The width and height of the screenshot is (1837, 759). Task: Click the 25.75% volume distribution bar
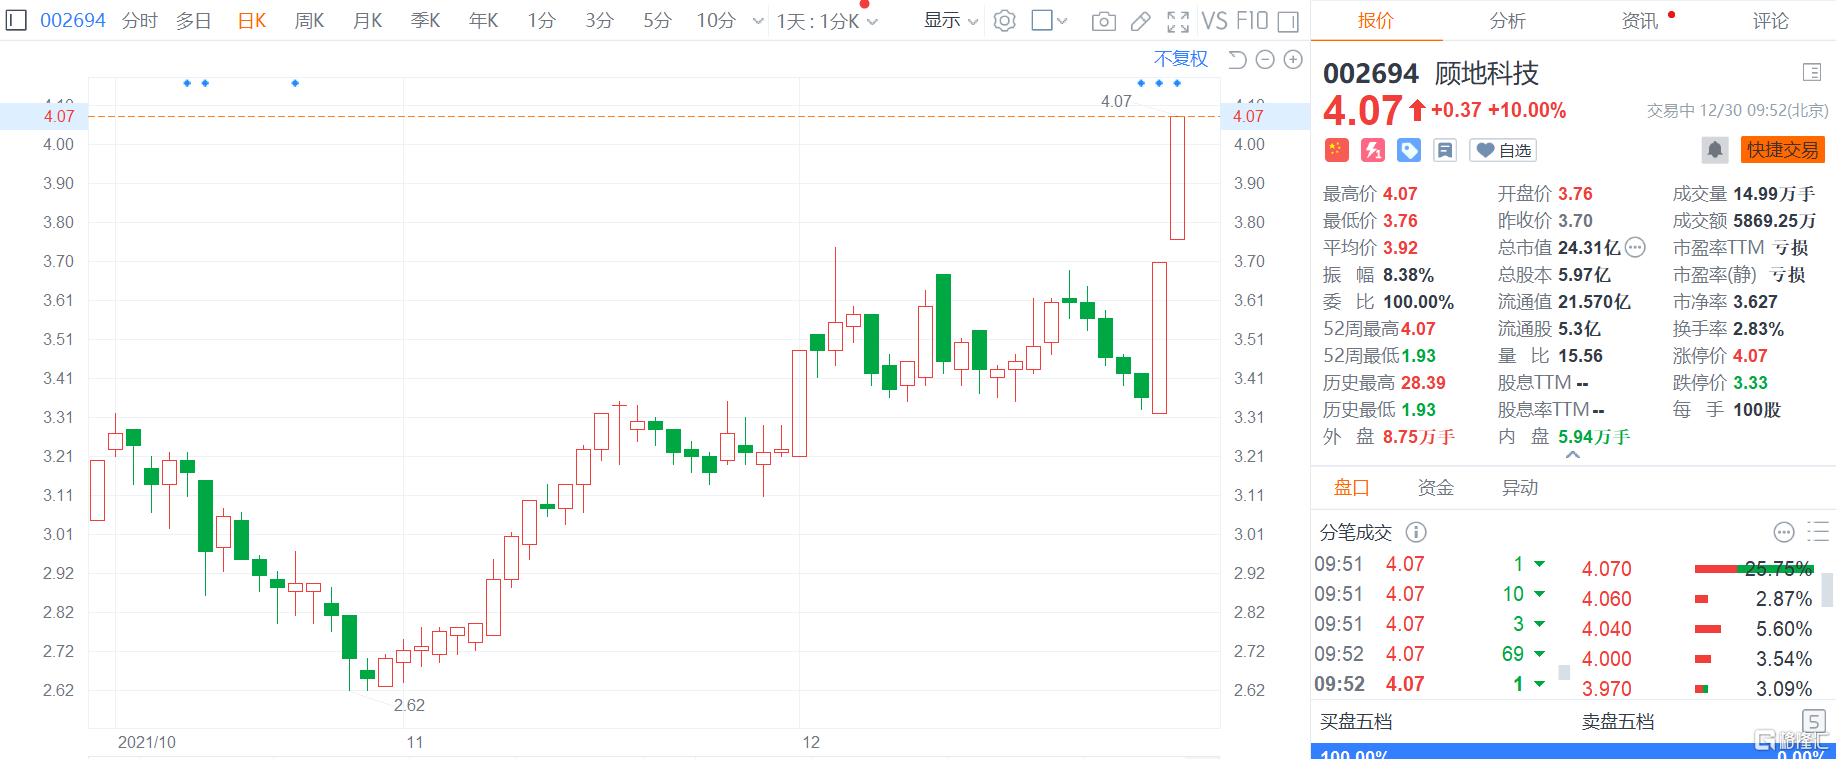pos(1754,569)
